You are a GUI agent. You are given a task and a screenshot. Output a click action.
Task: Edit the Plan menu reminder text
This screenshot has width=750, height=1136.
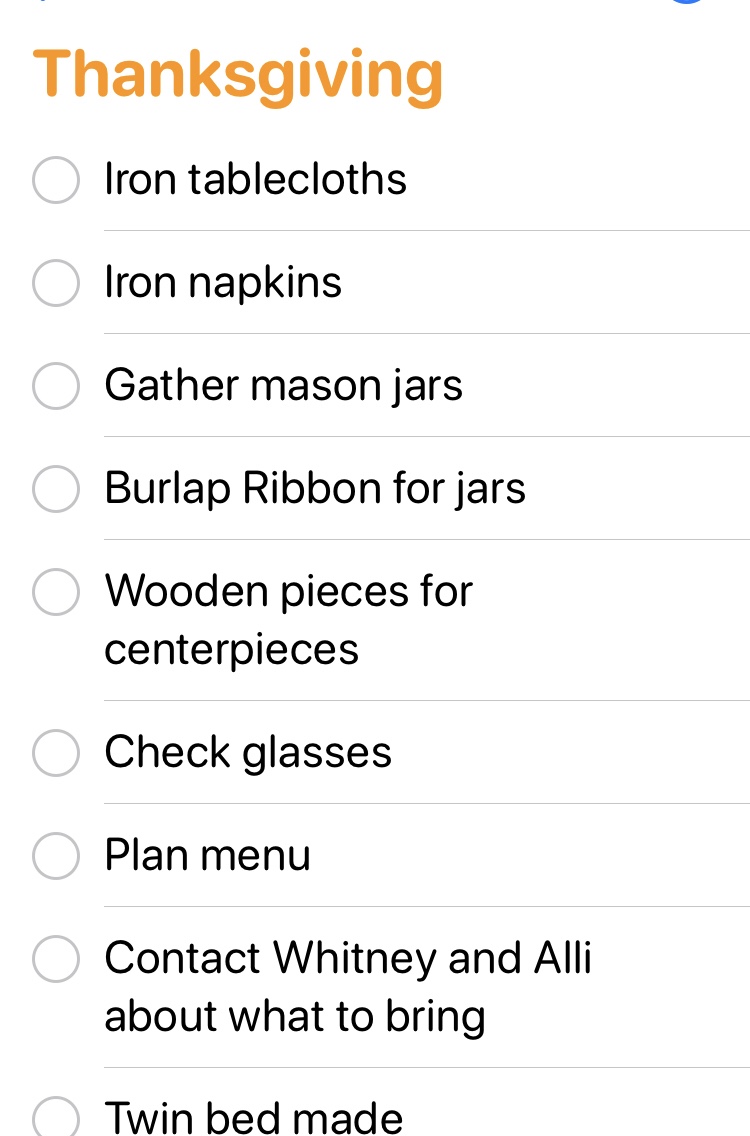click(208, 856)
